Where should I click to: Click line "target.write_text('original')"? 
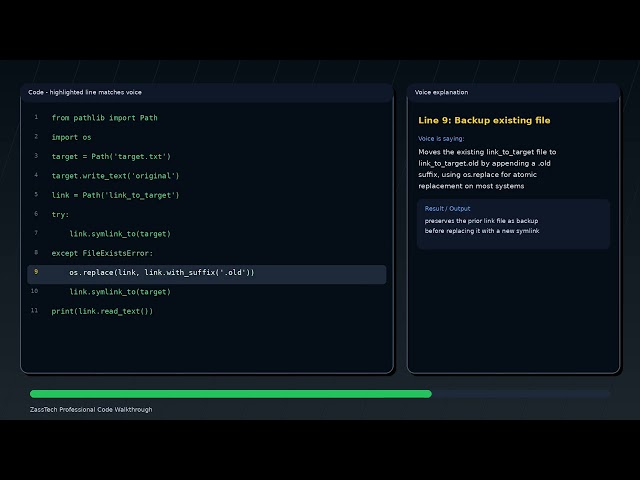click(x=116, y=176)
